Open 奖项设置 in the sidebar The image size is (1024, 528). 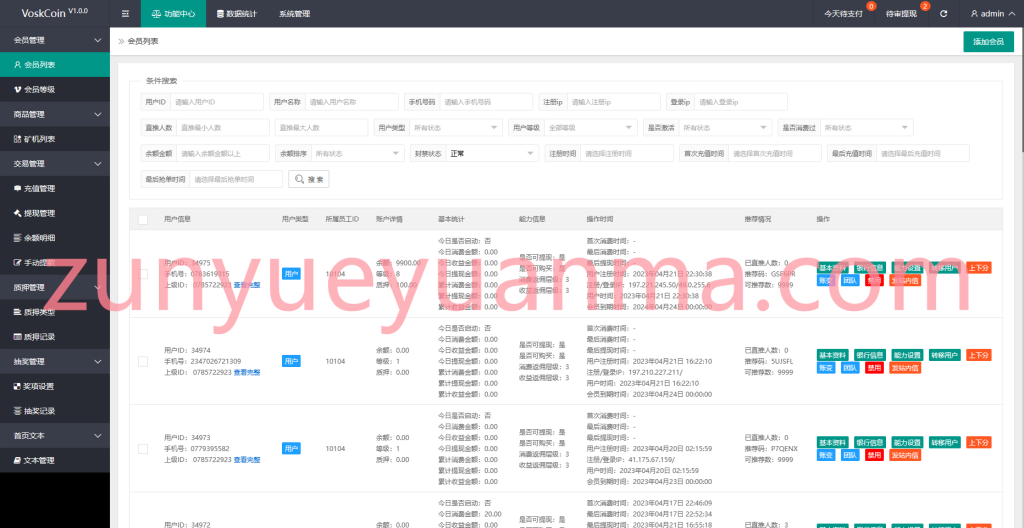coord(55,386)
